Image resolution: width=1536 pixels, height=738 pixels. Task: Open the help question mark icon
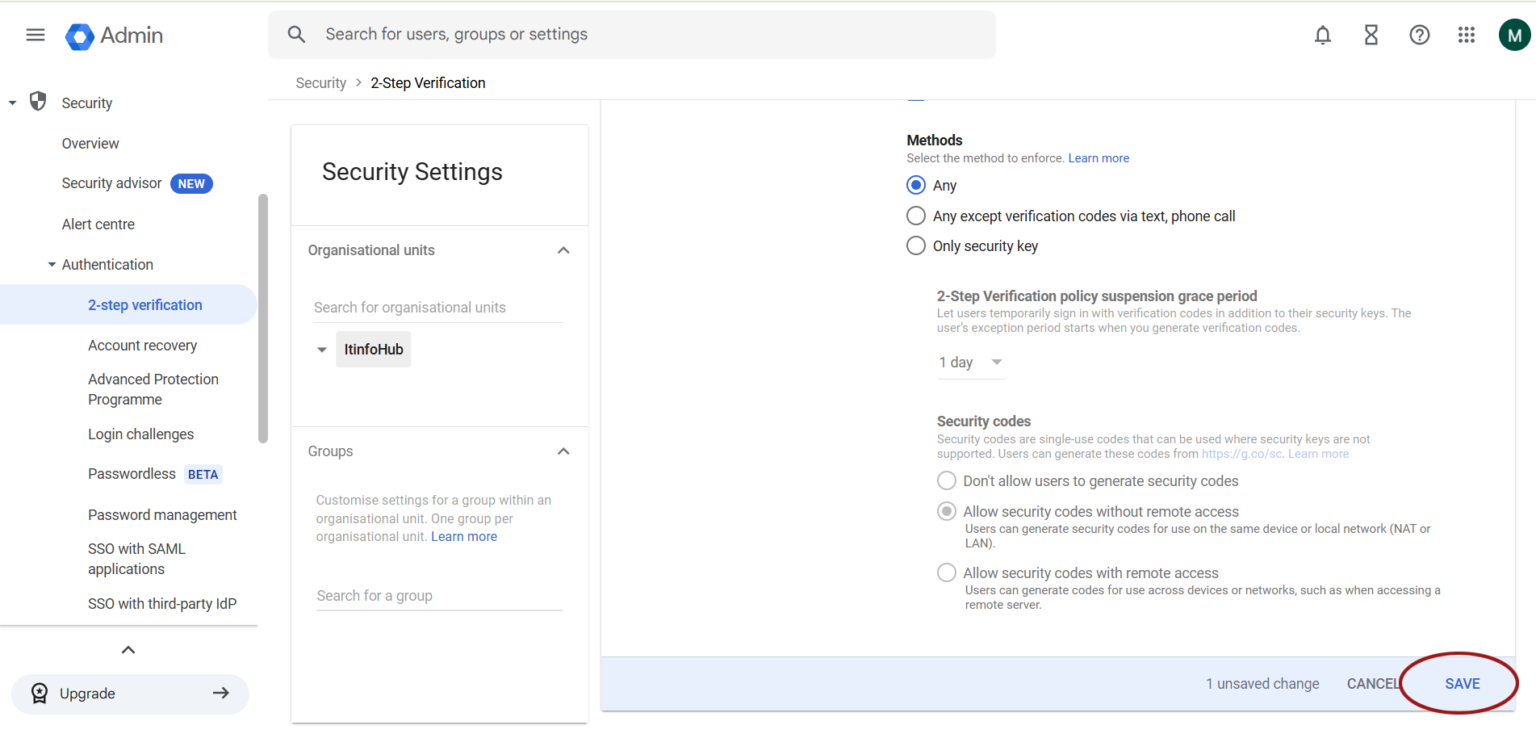pos(1419,34)
